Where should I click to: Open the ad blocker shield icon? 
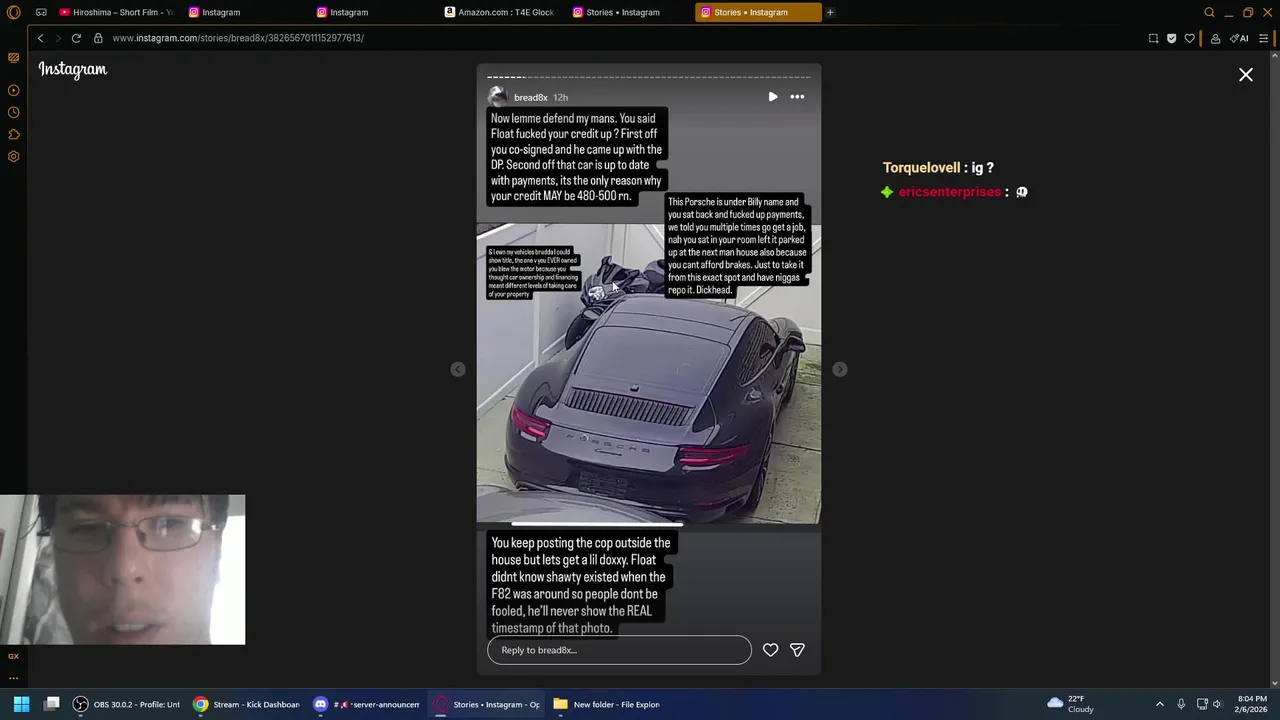1171,38
